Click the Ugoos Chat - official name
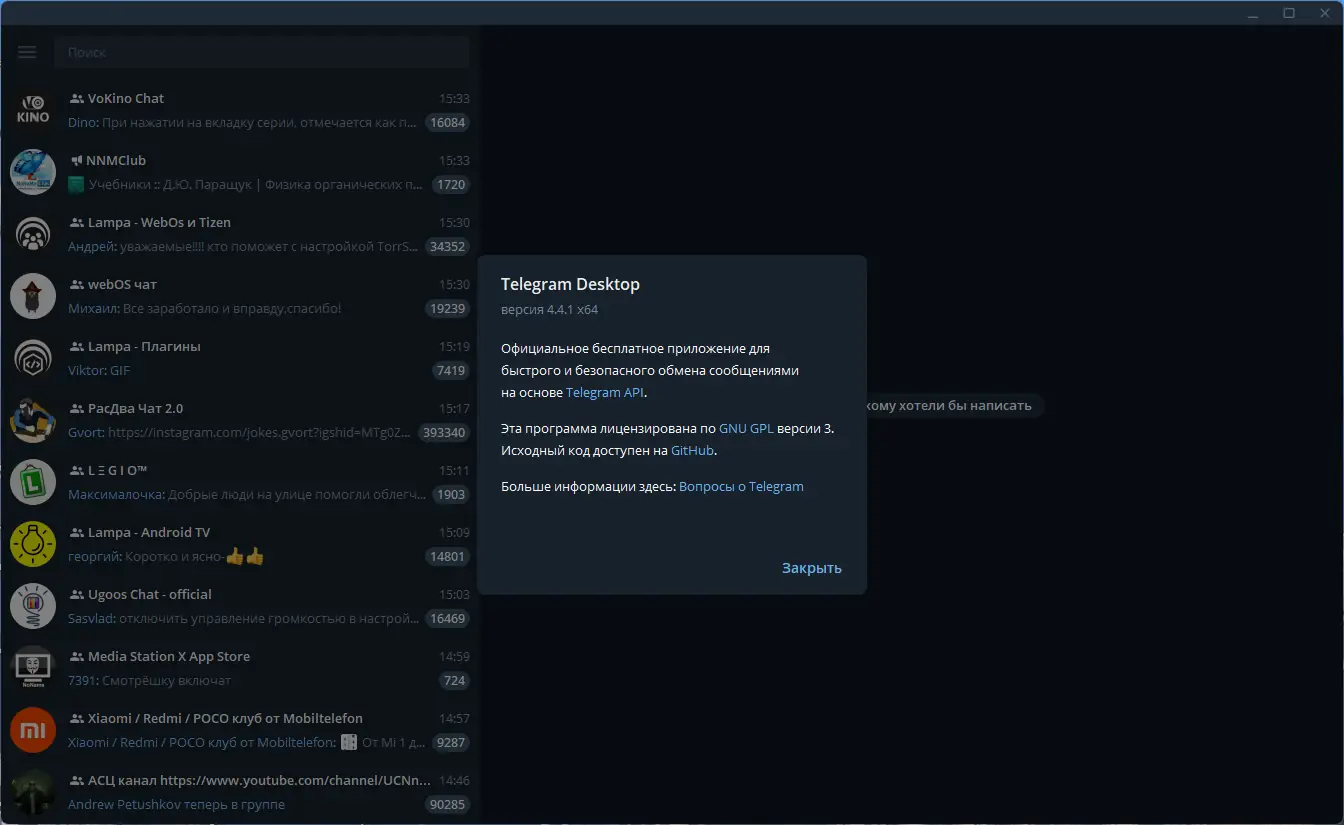Image resolution: width=1344 pixels, height=825 pixels. [x=150, y=595]
